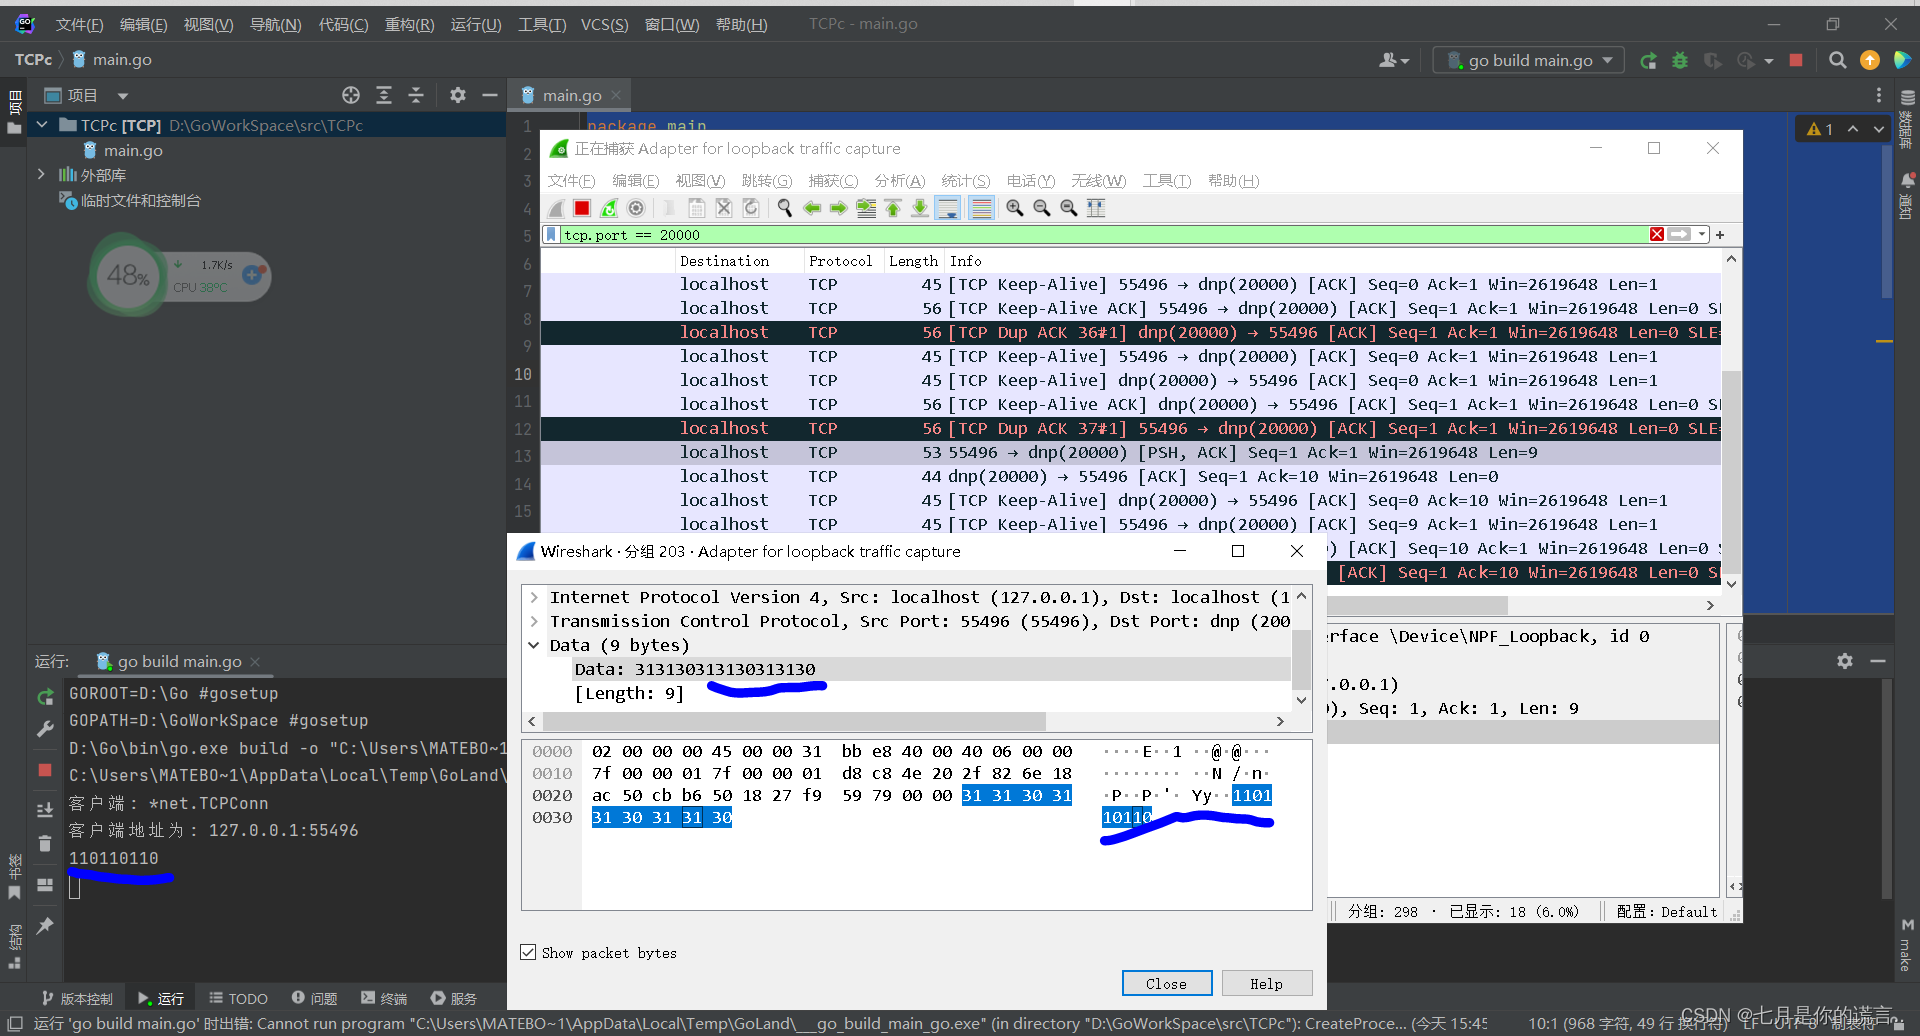This screenshot has width=1920, height=1036.
Task: Toggle auto-scroll during live capture
Action: tap(948, 208)
